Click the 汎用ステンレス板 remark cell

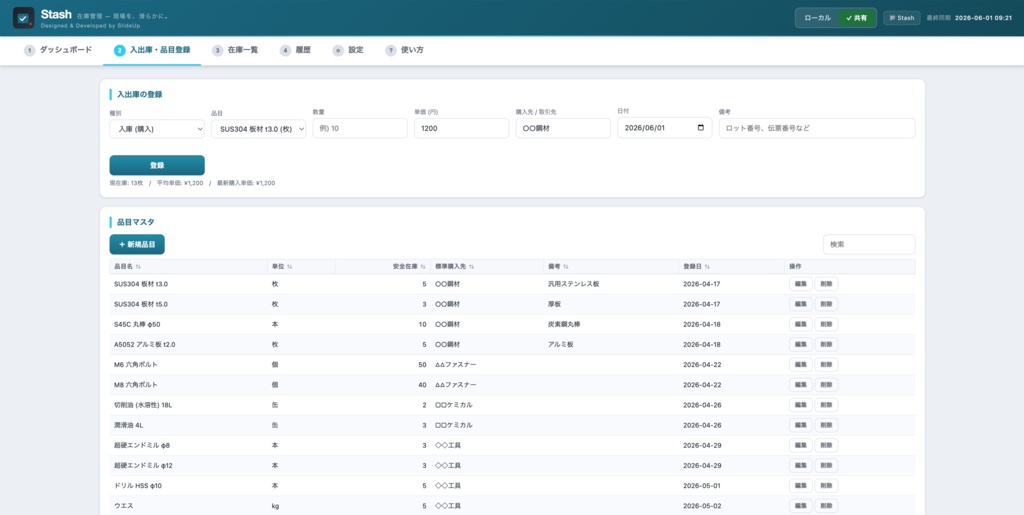tap(574, 285)
